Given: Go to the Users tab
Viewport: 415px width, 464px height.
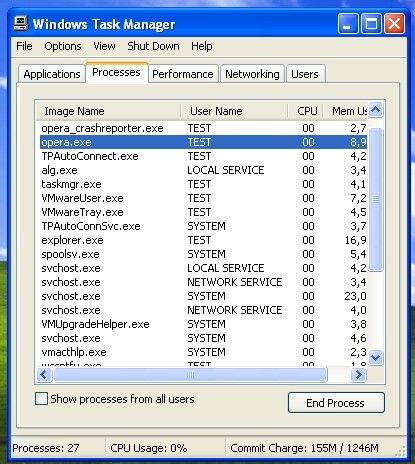Looking at the screenshot, I should [305, 74].
